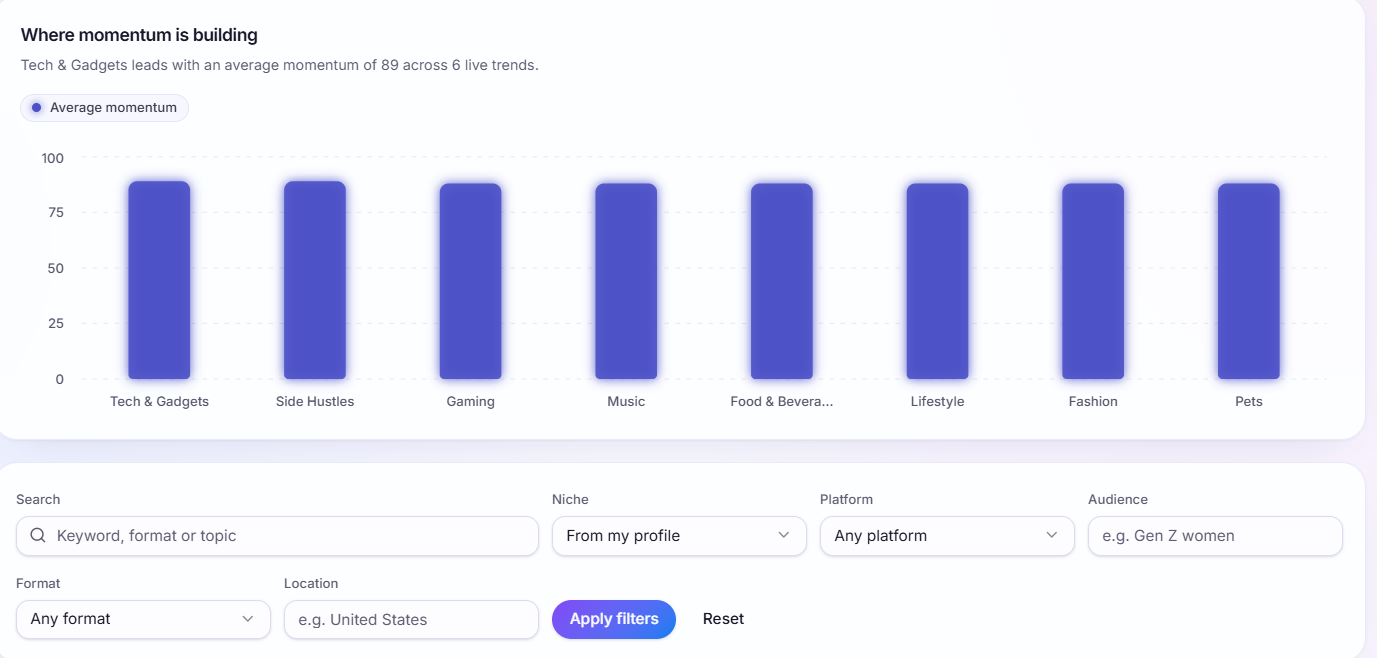Select the Gaming bar in chart
1377x658 pixels.
pyautogui.click(x=471, y=281)
